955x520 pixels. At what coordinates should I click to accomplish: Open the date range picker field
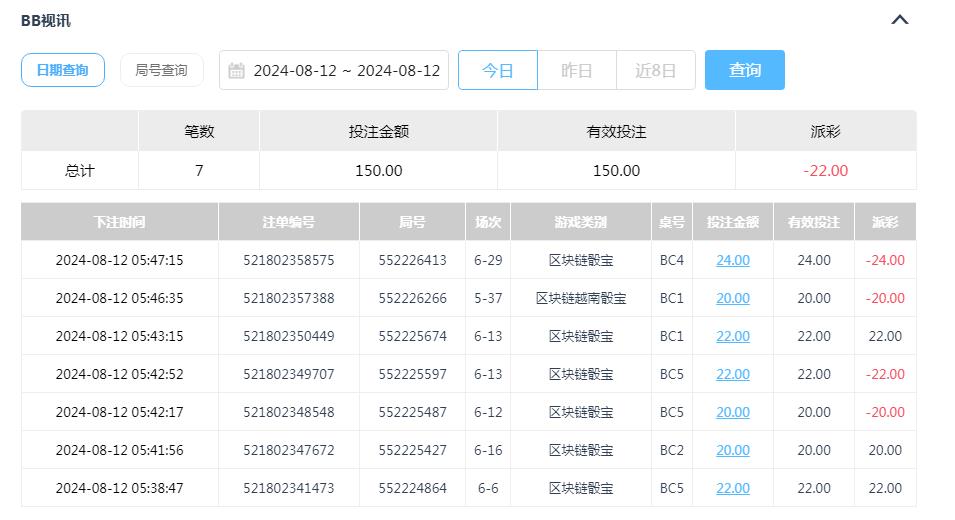click(x=345, y=71)
